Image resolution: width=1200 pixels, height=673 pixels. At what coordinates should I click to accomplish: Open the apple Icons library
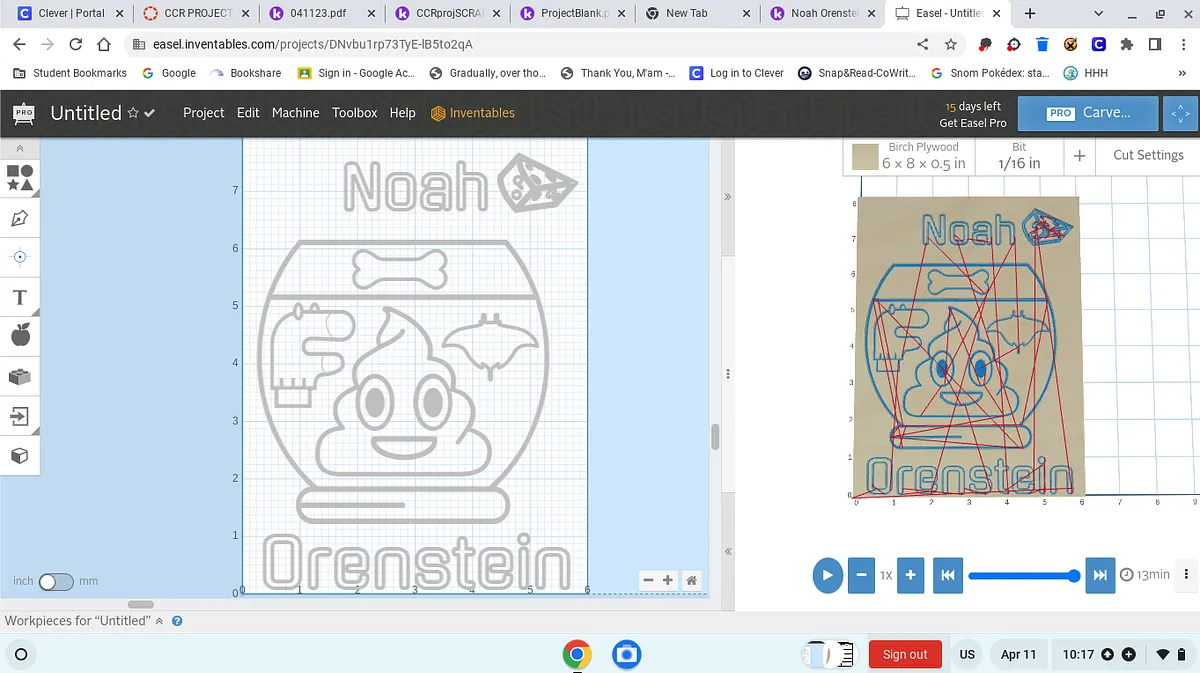tap(20, 336)
